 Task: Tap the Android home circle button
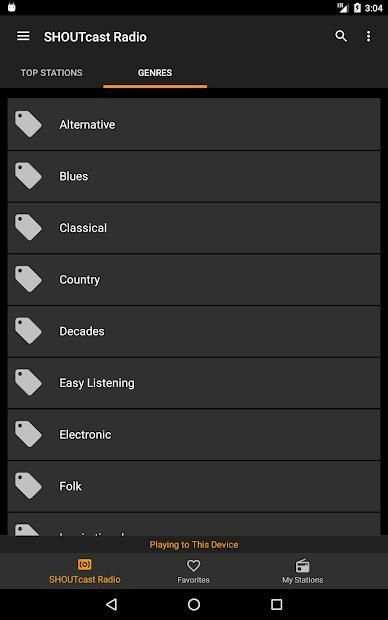click(194, 604)
